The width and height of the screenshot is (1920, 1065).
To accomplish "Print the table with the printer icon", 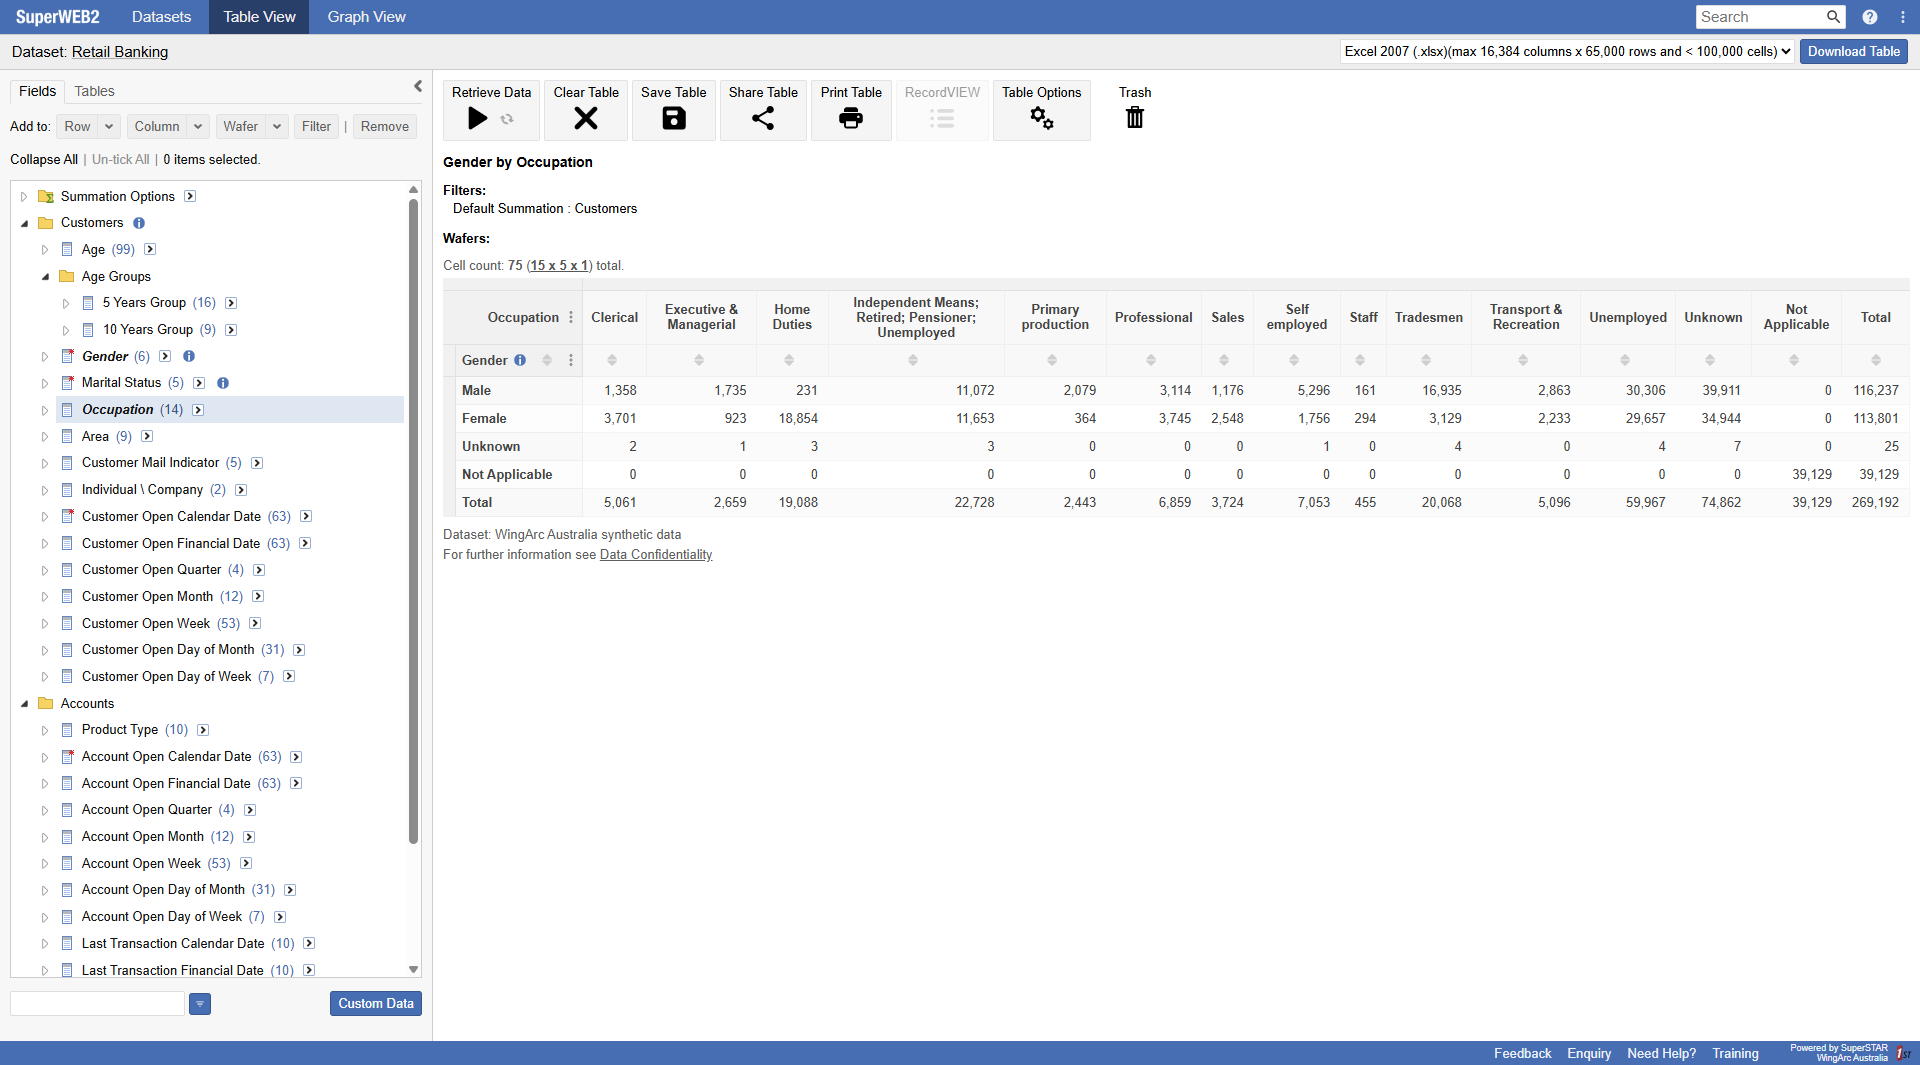I will 851,118.
